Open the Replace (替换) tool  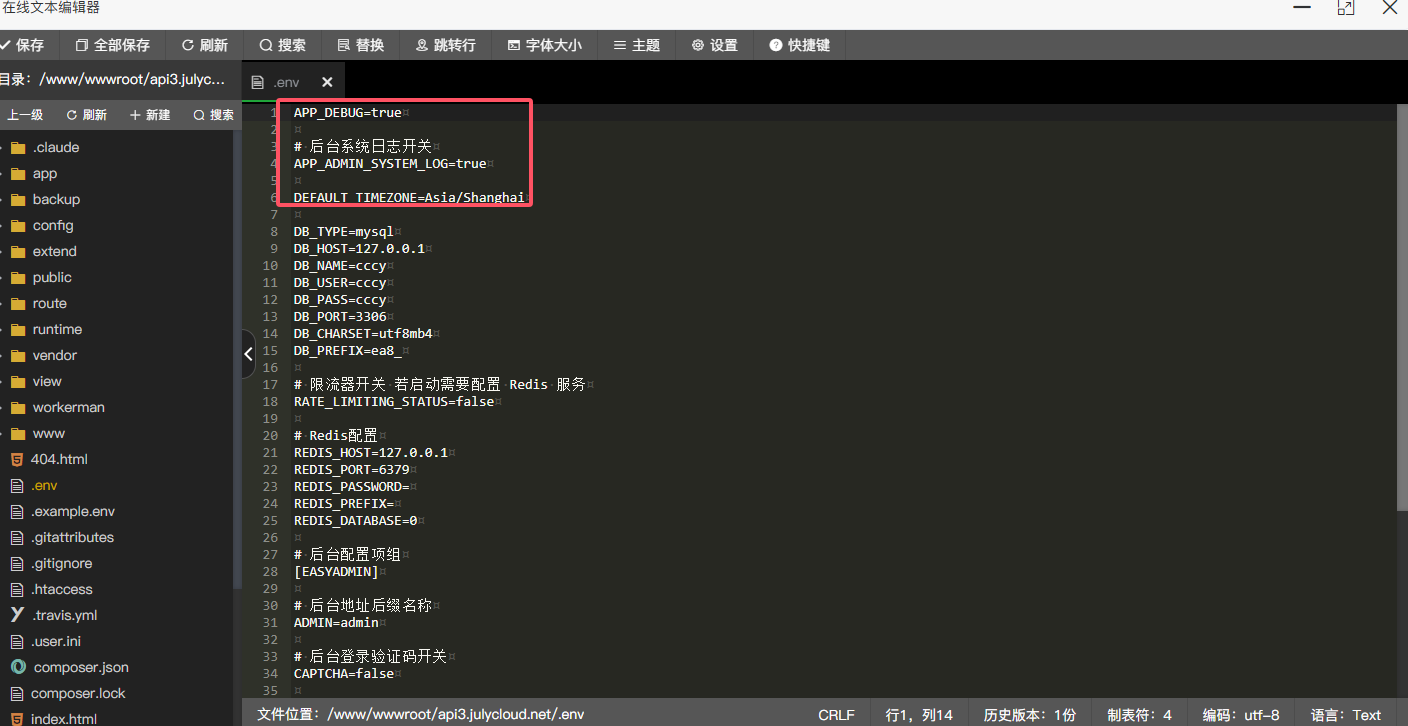point(360,45)
